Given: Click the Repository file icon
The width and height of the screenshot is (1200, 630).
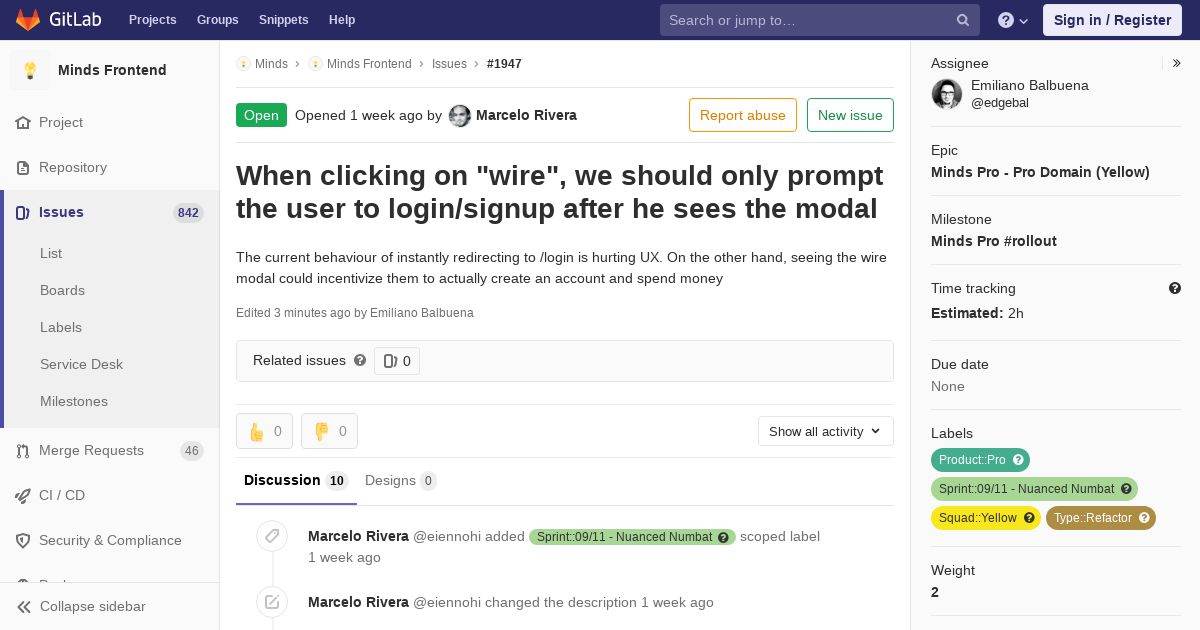Looking at the screenshot, I should pyautogui.click(x=23, y=167).
